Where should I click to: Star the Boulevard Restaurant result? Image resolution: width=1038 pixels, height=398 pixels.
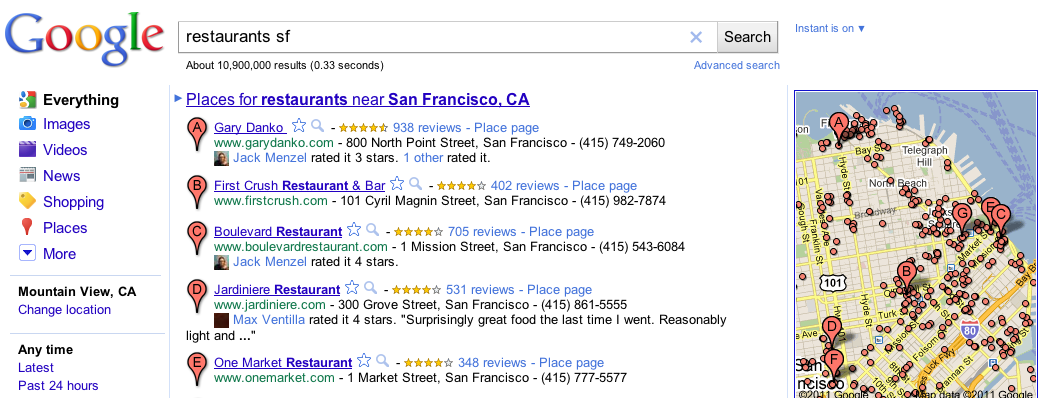pos(354,230)
